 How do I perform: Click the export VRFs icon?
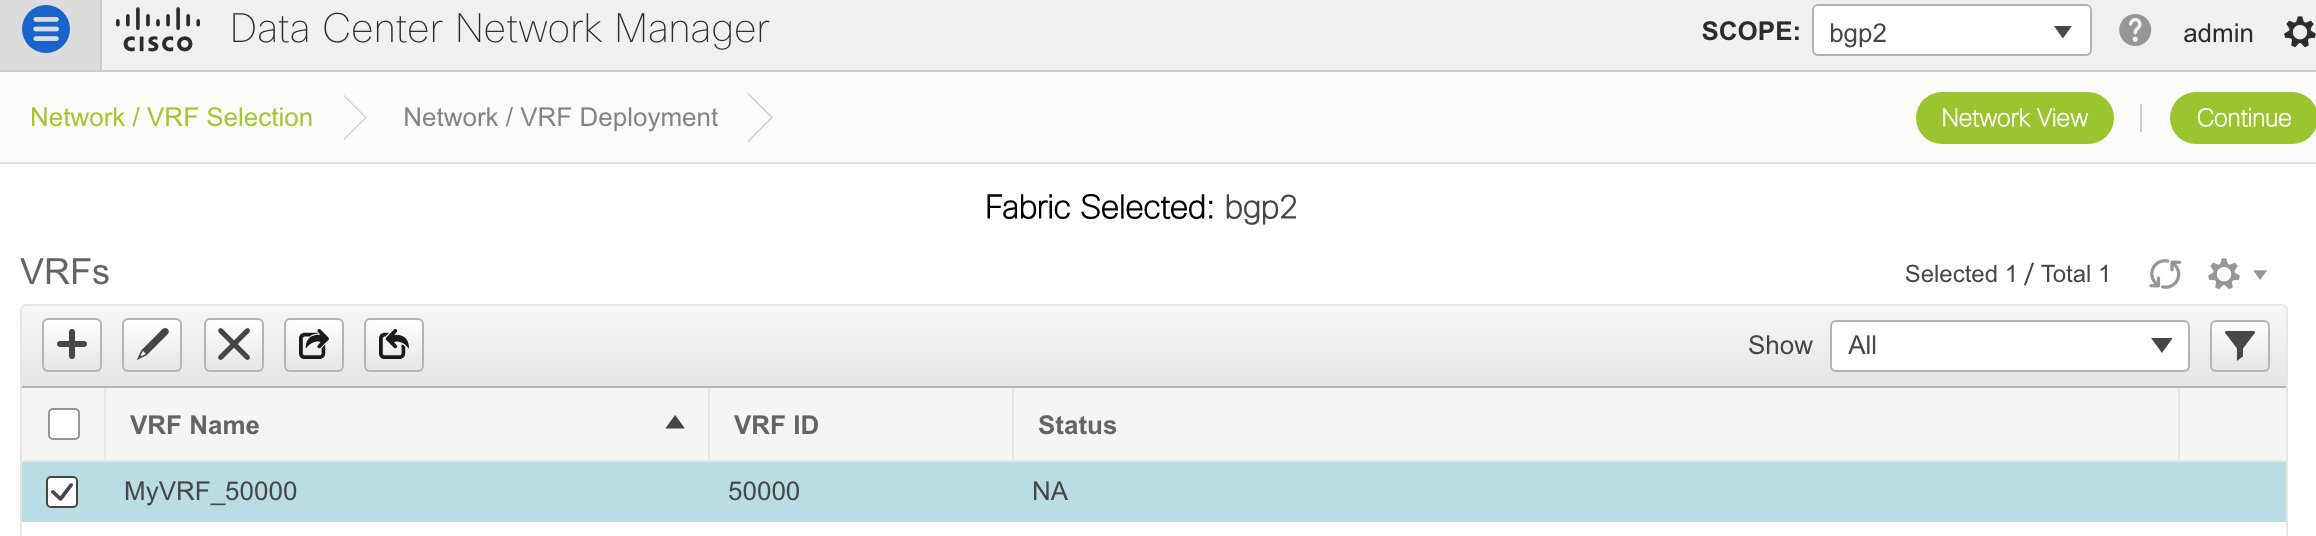pos(314,345)
